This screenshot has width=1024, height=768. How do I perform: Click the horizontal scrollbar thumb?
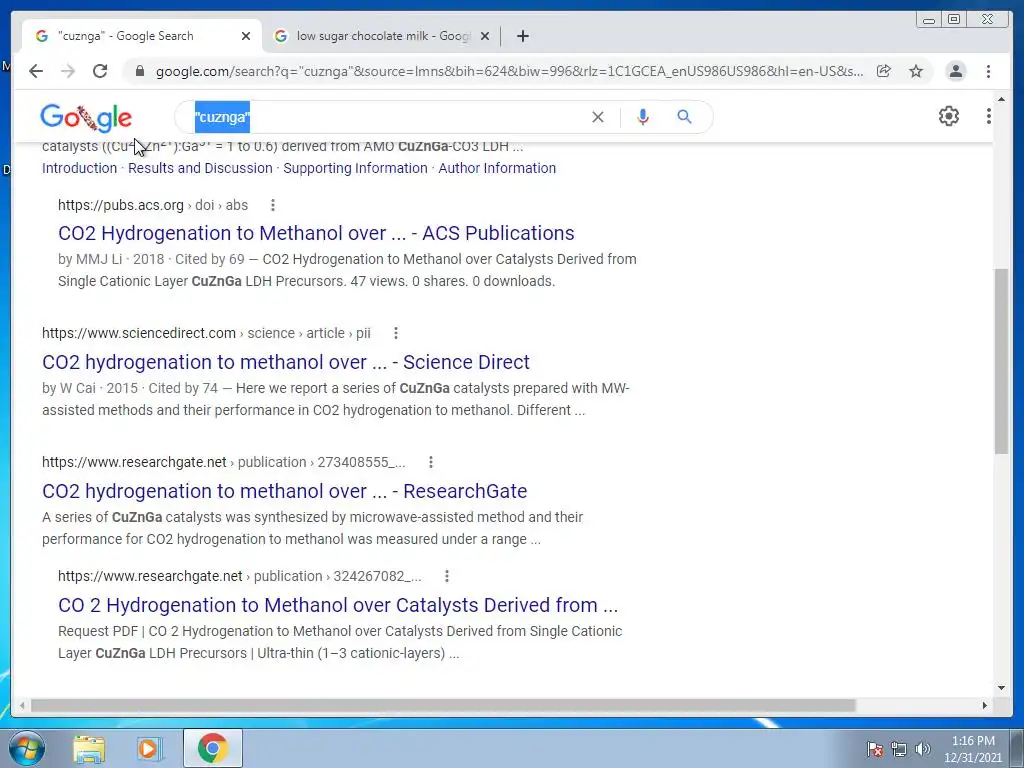pos(443,705)
